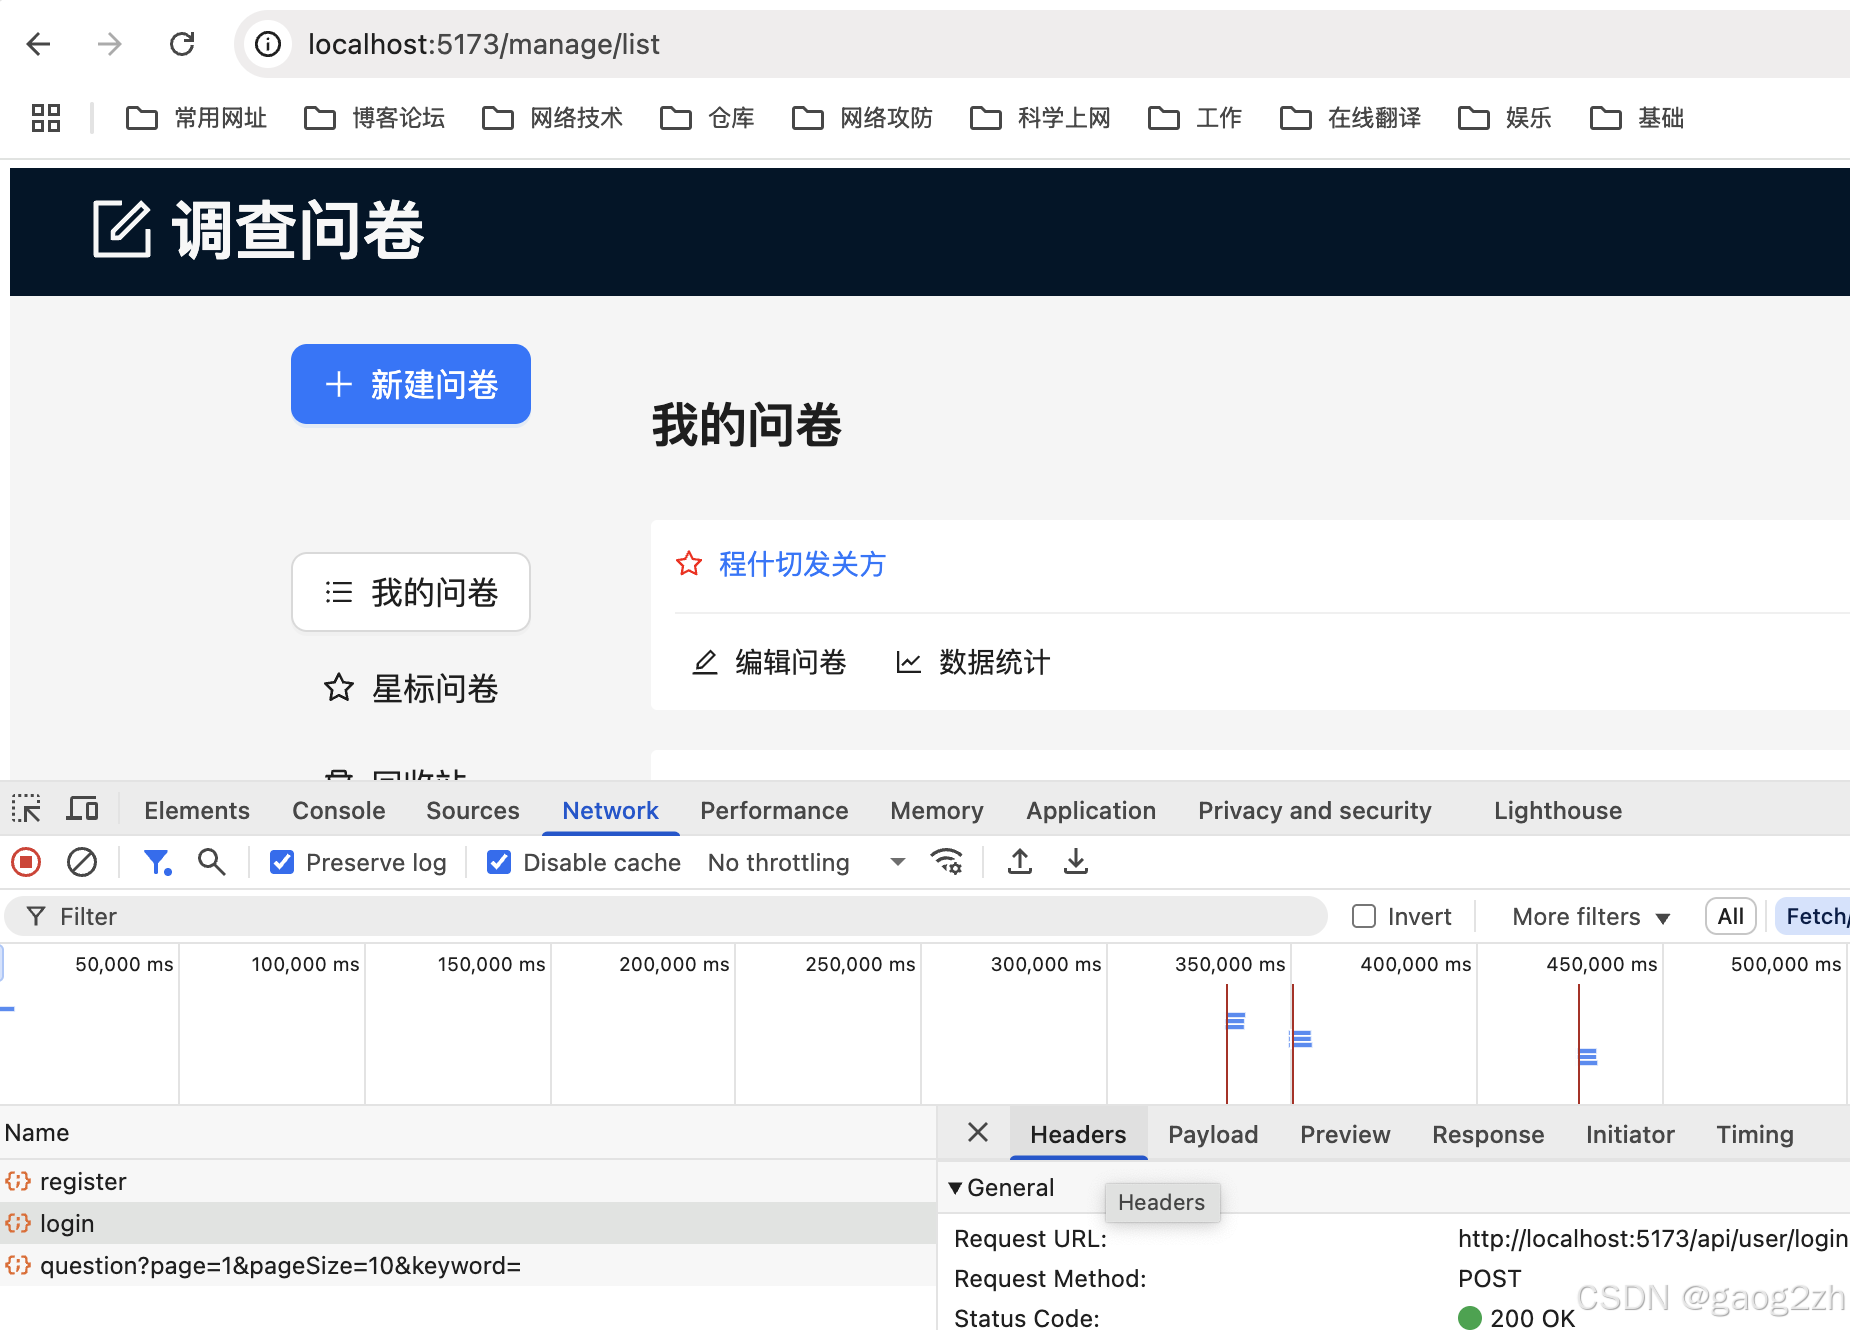Click the 新建问卷 button

pyautogui.click(x=411, y=384)
